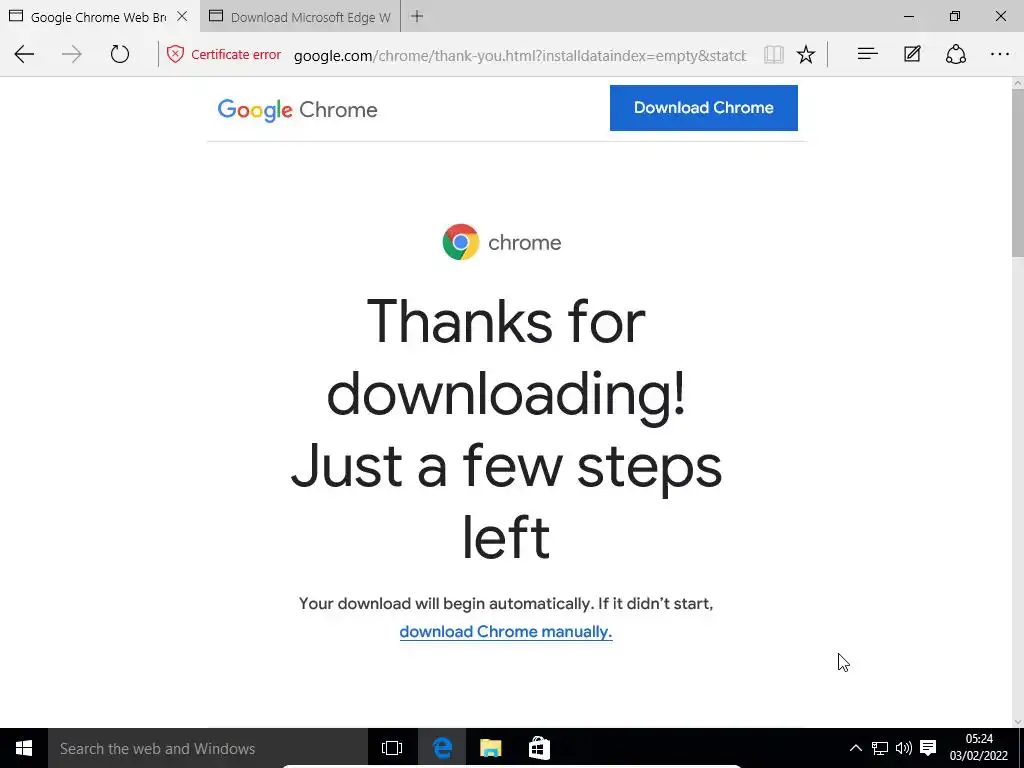Open the Store icon on taskbar

click(539, 748)
